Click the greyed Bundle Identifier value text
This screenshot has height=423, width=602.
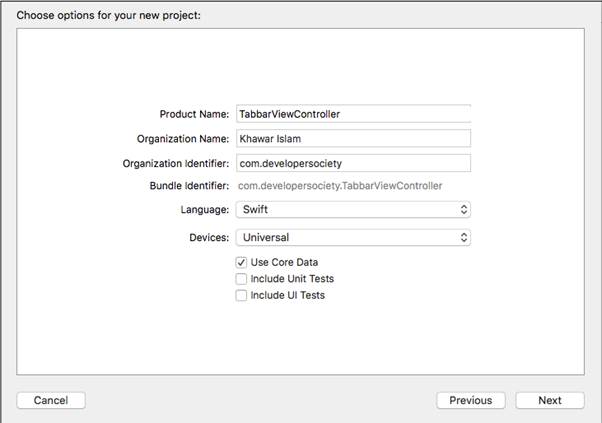pyautogui.click(x=340, y=186)
